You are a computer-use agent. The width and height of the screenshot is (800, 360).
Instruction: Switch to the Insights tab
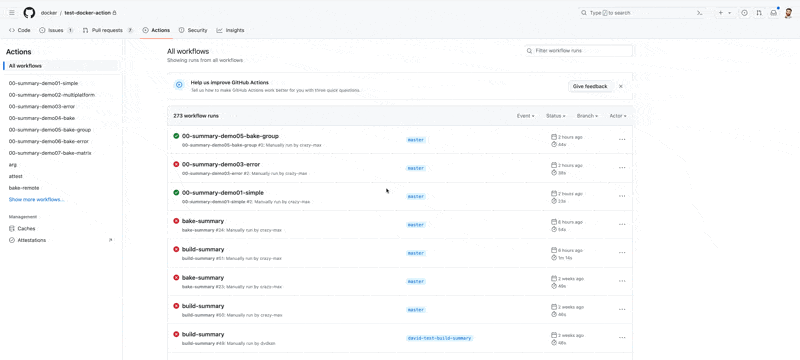230,30
